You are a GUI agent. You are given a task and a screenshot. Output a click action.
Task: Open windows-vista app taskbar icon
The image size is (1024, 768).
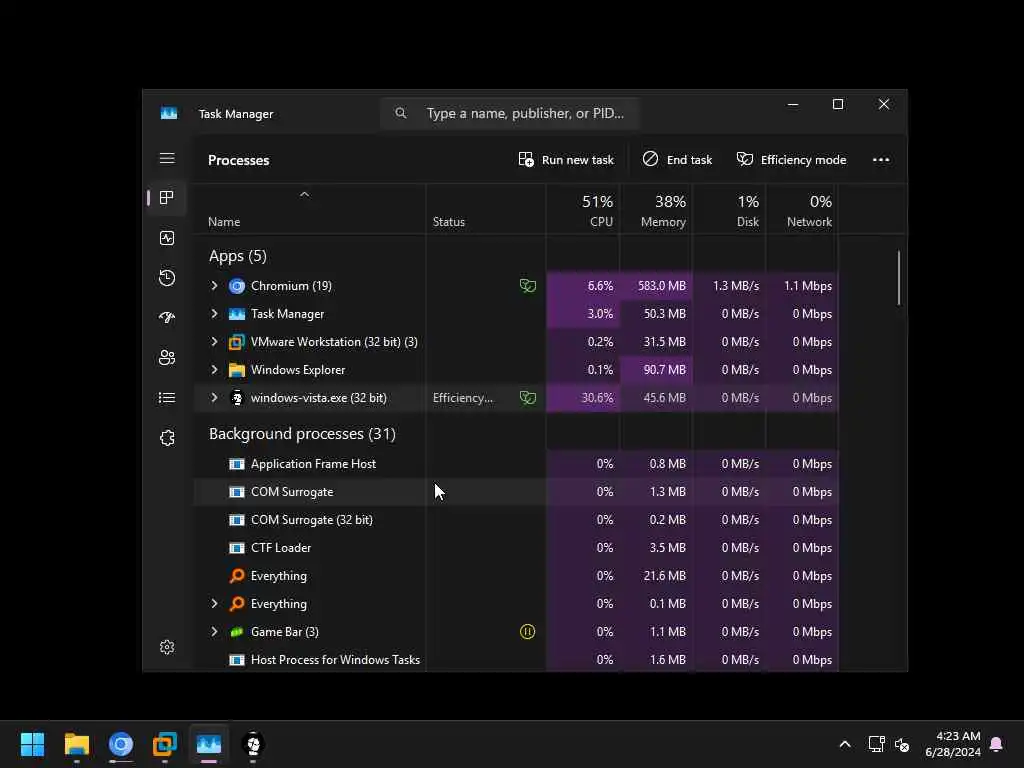pyautogui.click(x=253, y=744)
